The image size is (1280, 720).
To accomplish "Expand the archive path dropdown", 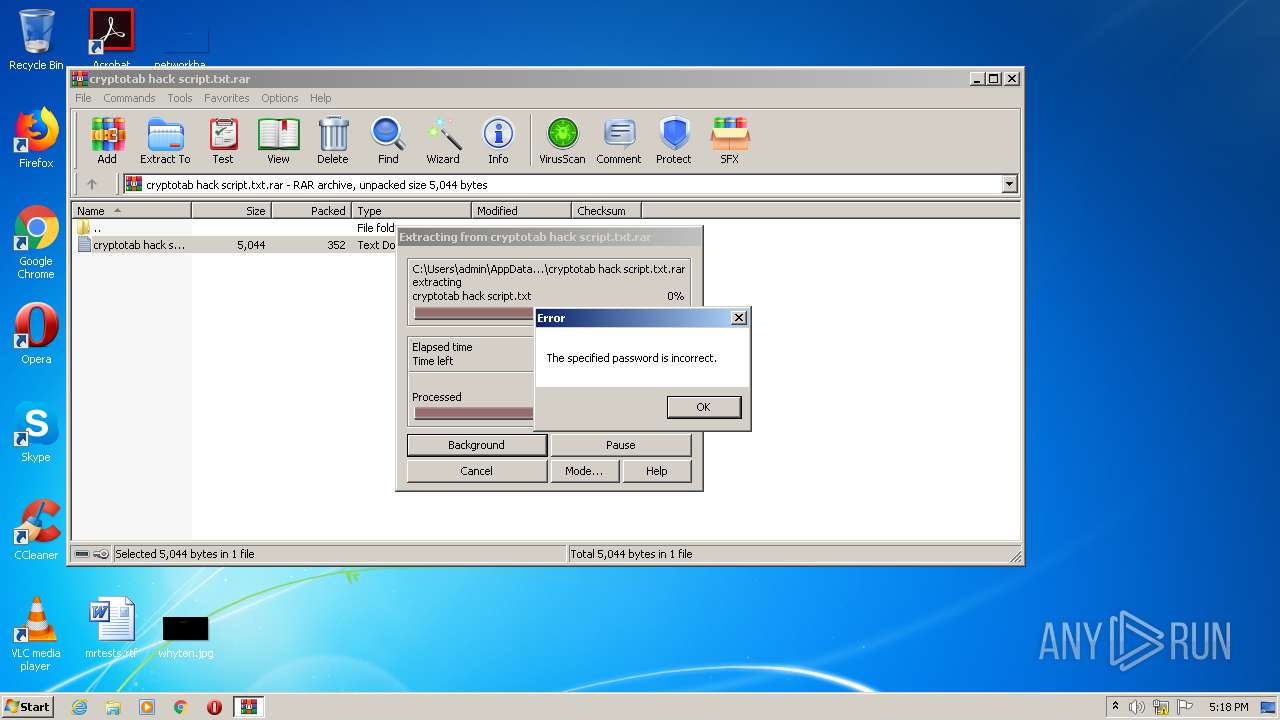I will tap(1009, 184).
